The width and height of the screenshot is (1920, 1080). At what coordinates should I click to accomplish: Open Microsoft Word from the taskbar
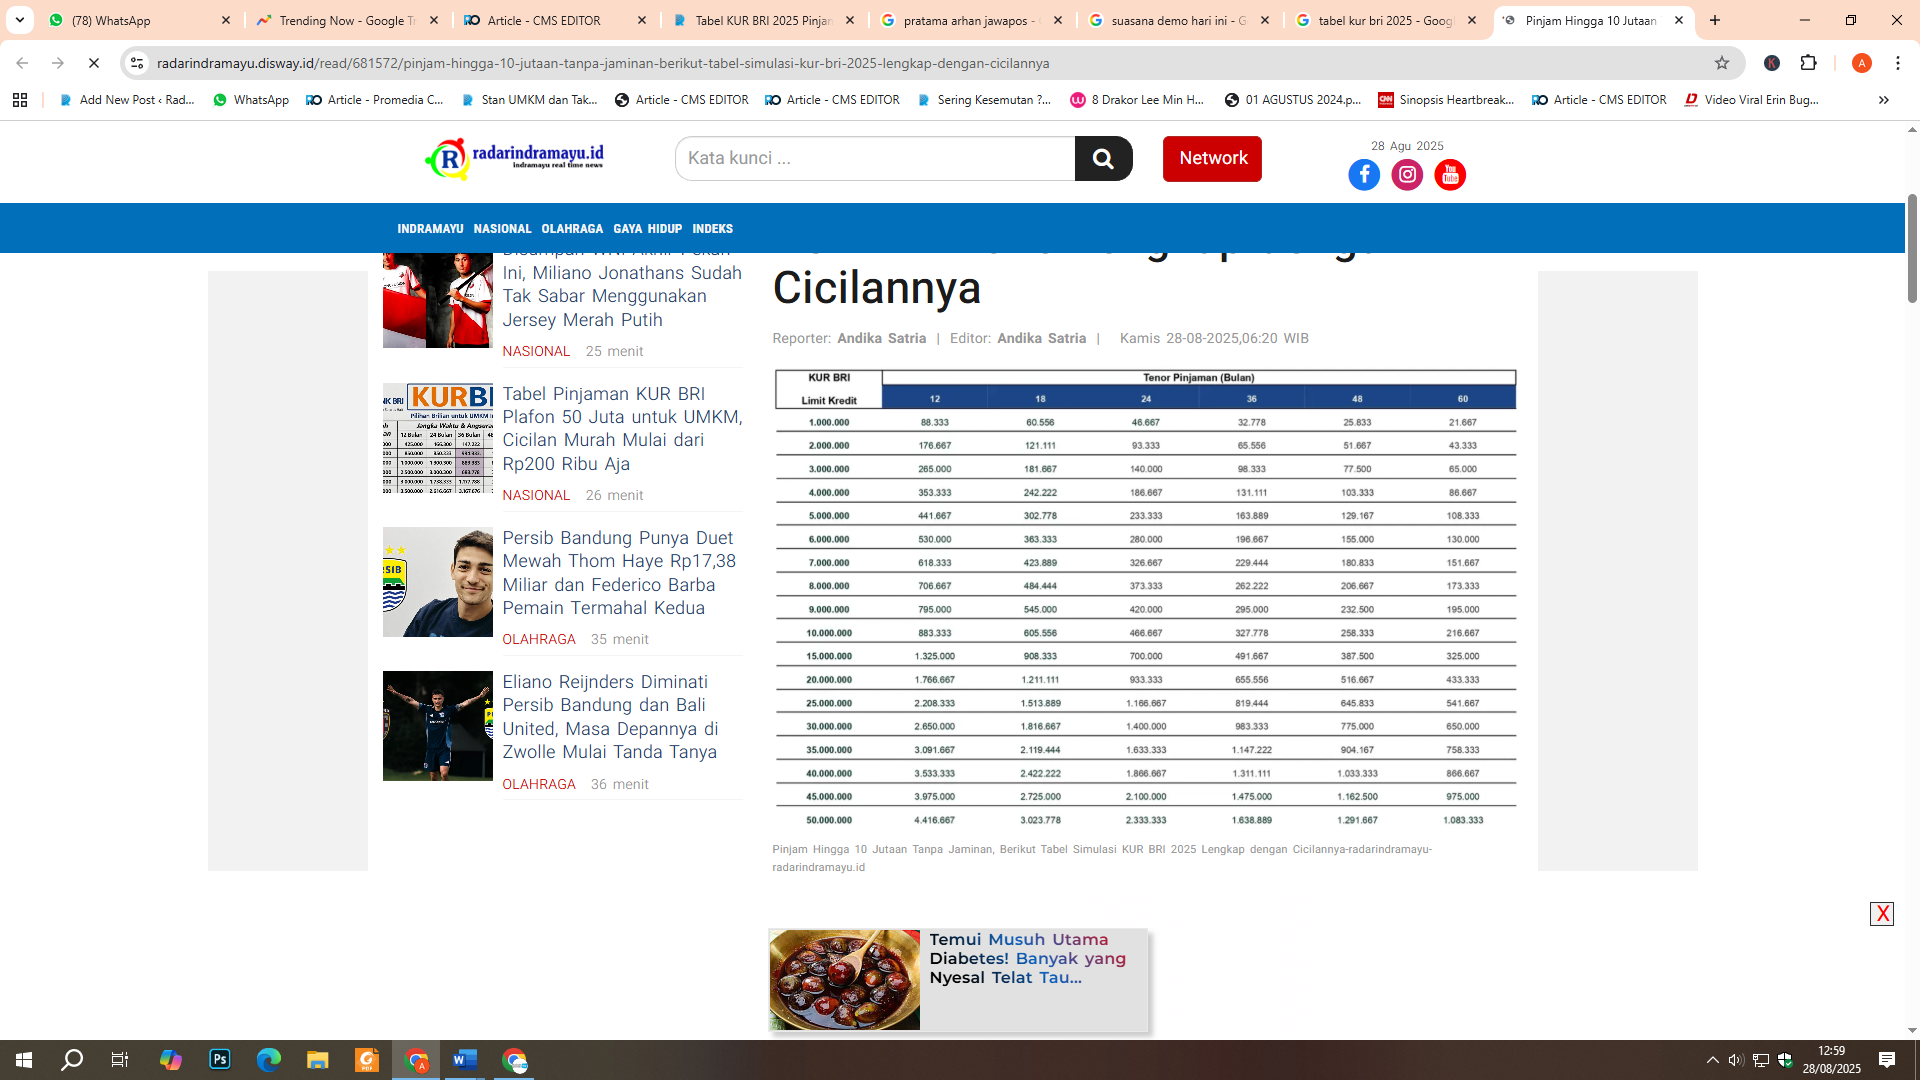[465, 1060]
